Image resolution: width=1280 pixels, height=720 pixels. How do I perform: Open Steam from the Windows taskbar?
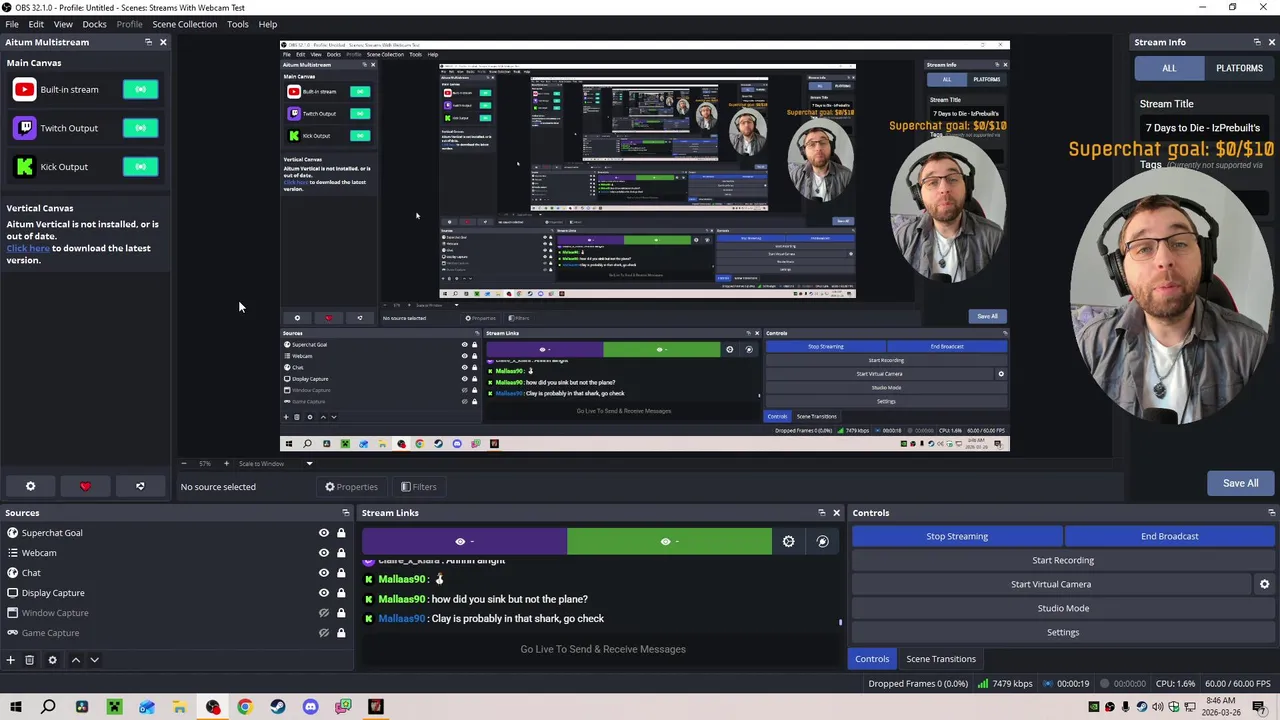[277, 707]
